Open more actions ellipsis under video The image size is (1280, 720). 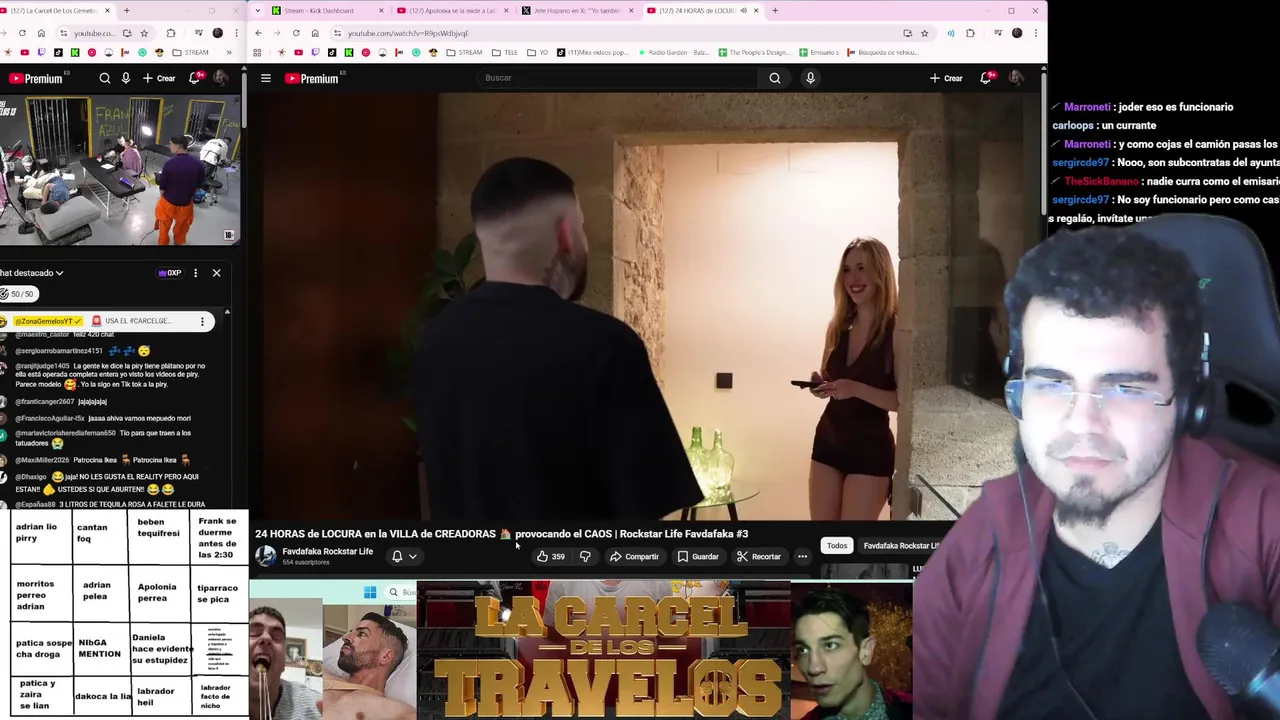[802, 556]
